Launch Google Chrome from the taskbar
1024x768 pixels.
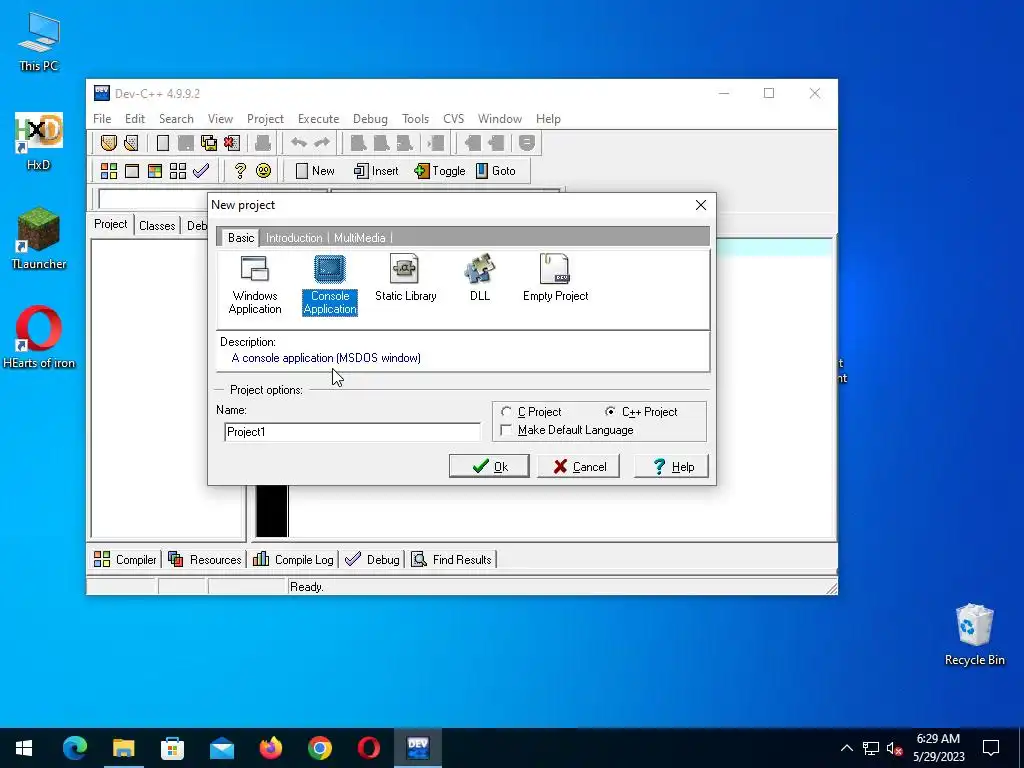point(319,748)
